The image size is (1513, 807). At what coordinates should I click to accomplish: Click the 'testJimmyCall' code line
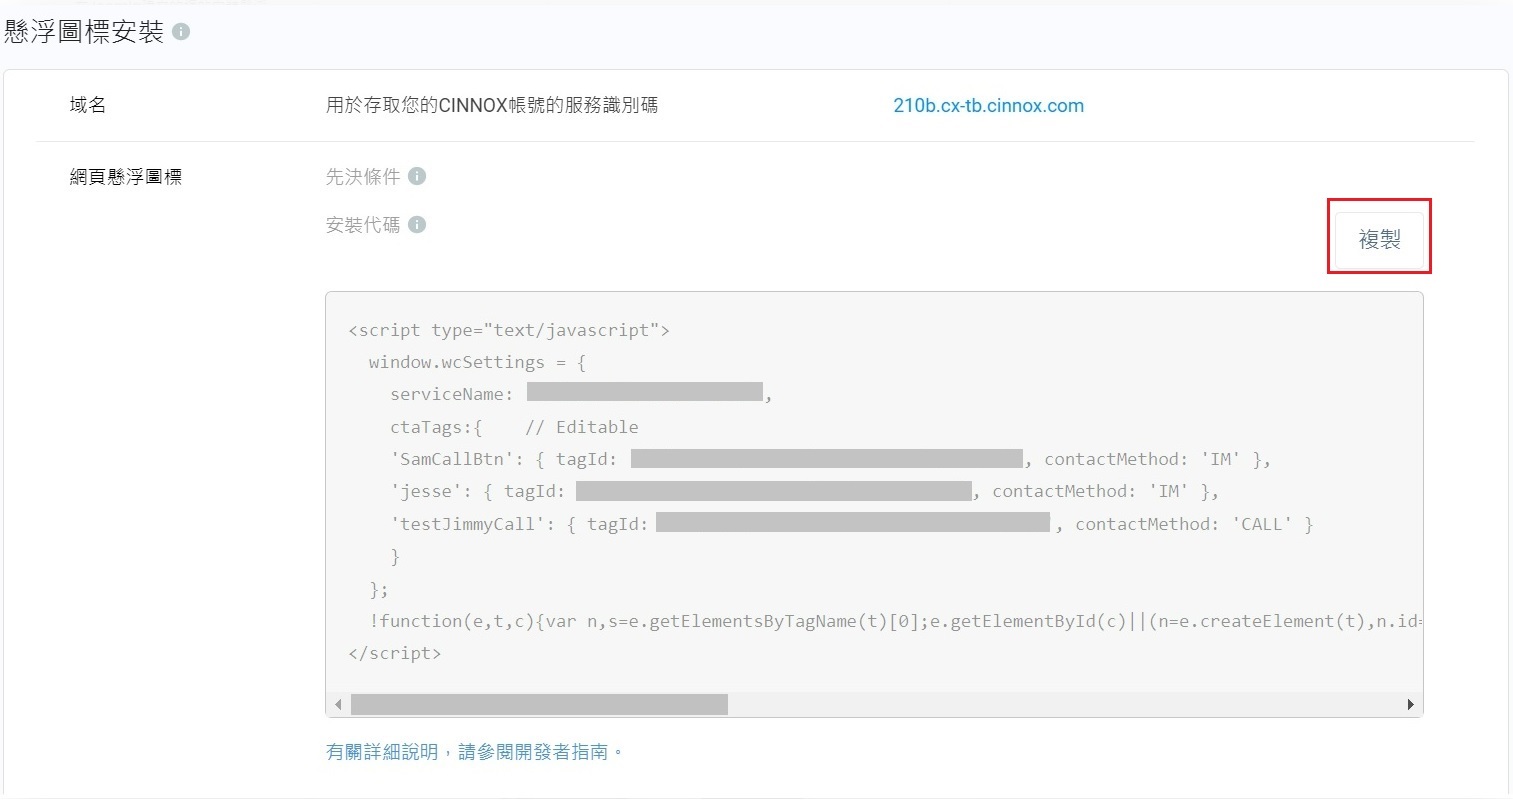click(851, 524)
